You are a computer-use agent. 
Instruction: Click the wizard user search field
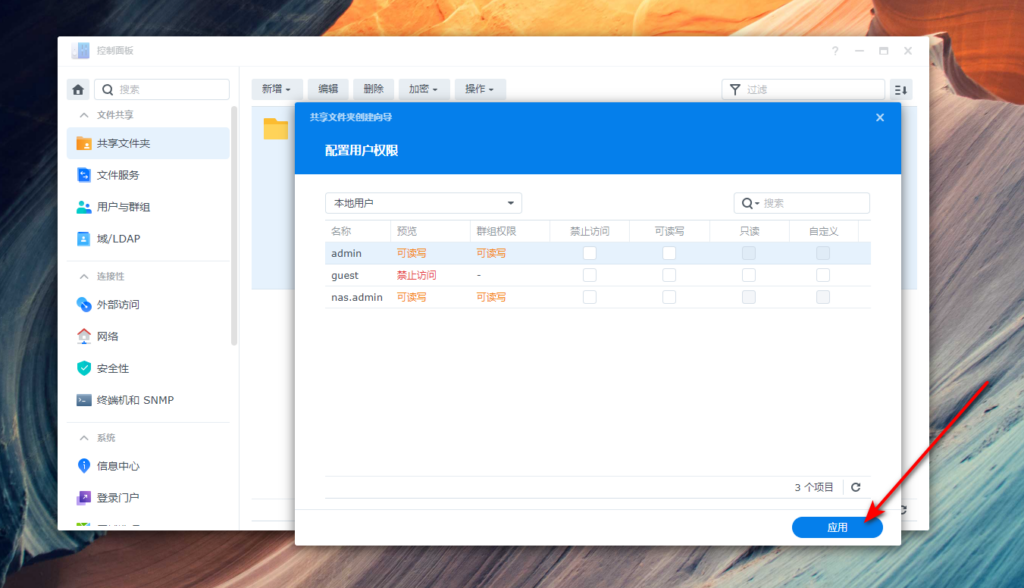click(801, 203)
